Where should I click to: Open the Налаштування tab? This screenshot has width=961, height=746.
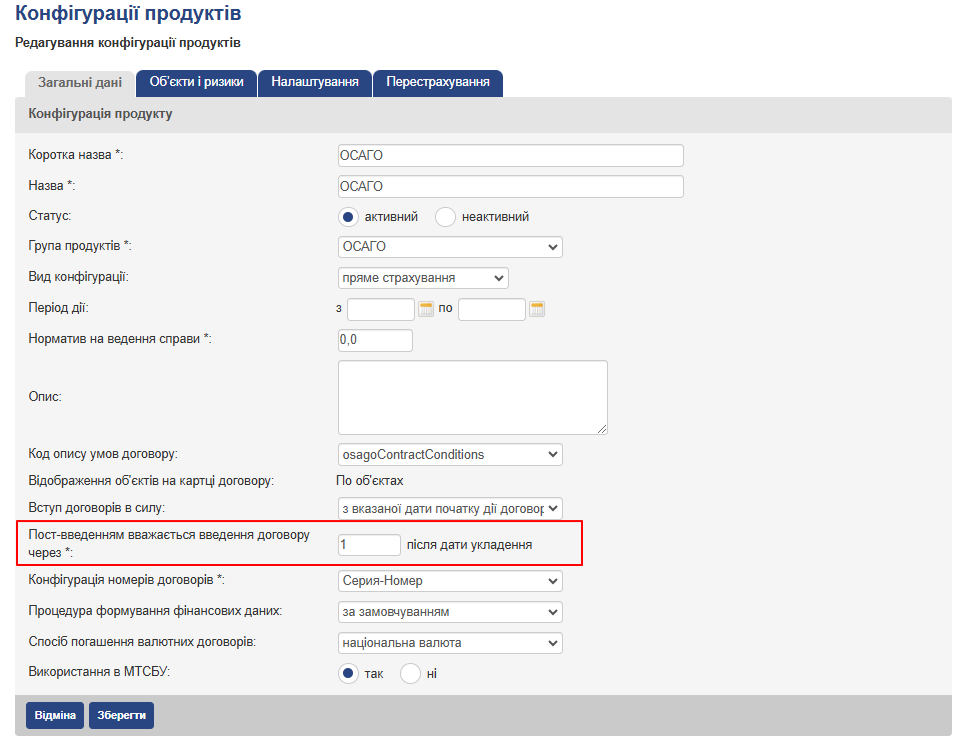click(x=315, y=82)
